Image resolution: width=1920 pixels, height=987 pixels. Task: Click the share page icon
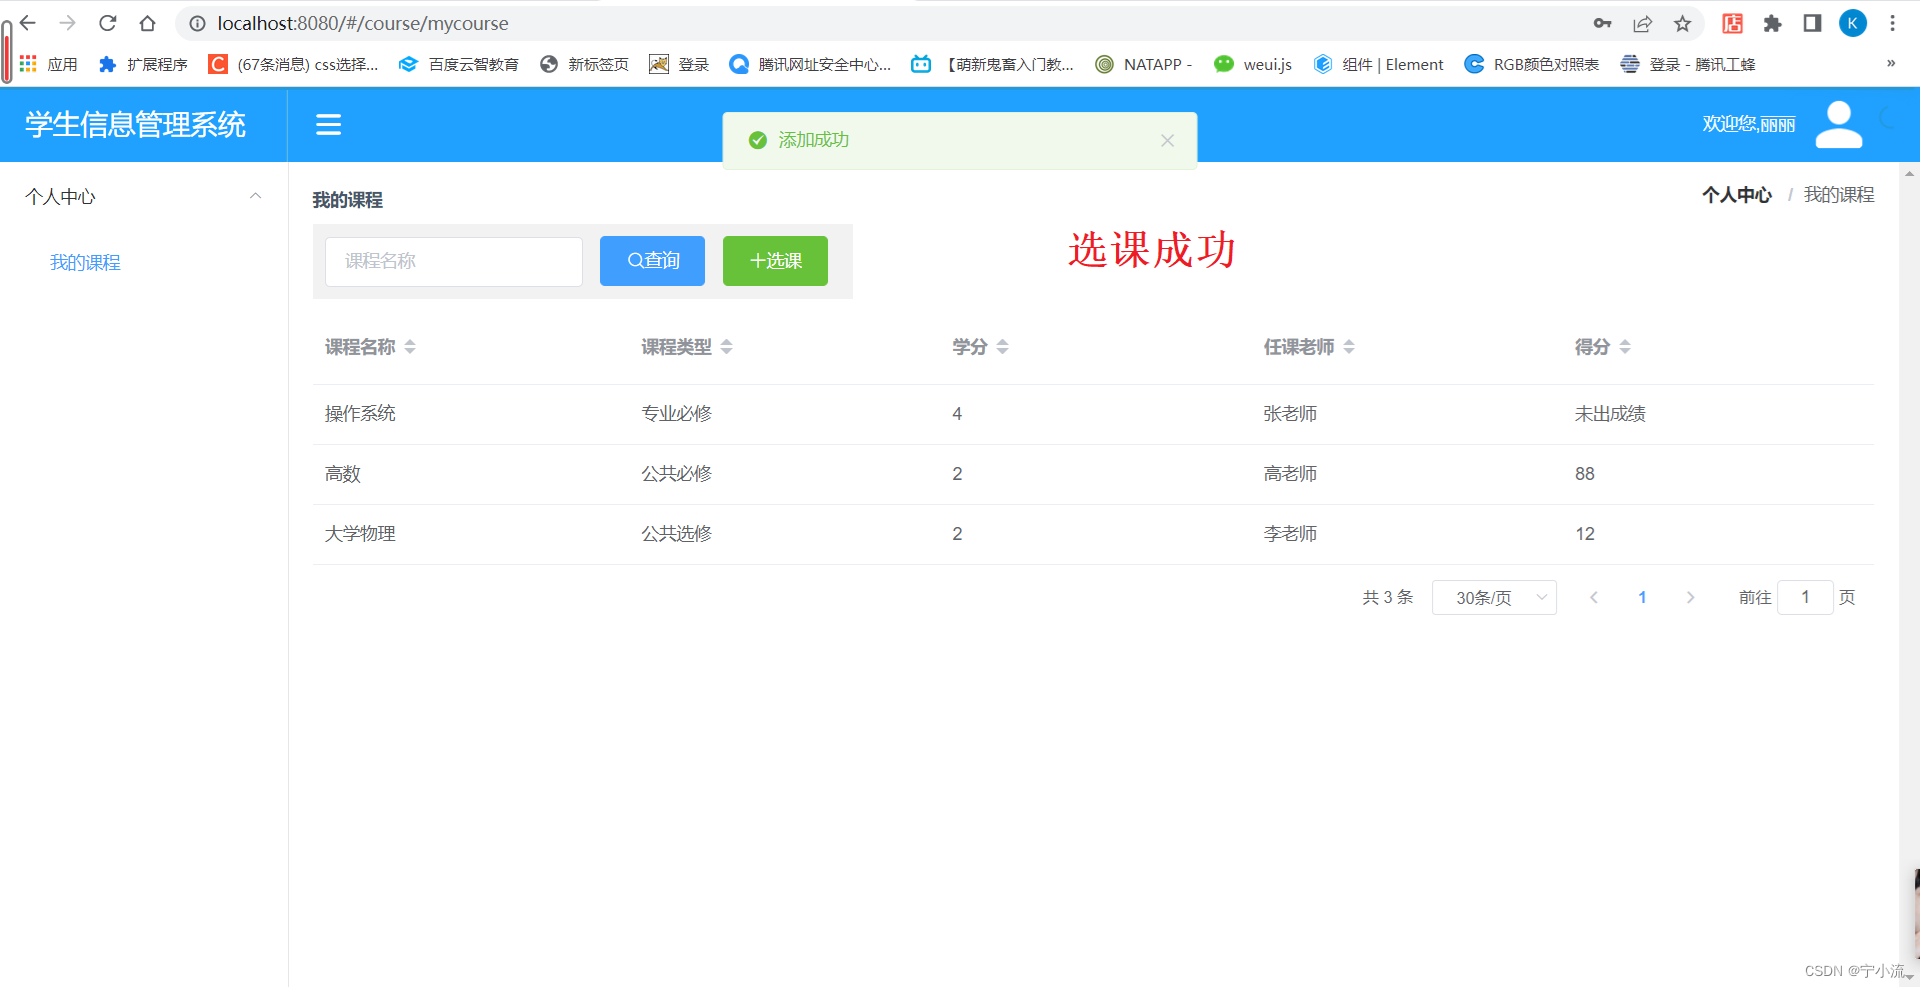click(x=1642, y=23)
